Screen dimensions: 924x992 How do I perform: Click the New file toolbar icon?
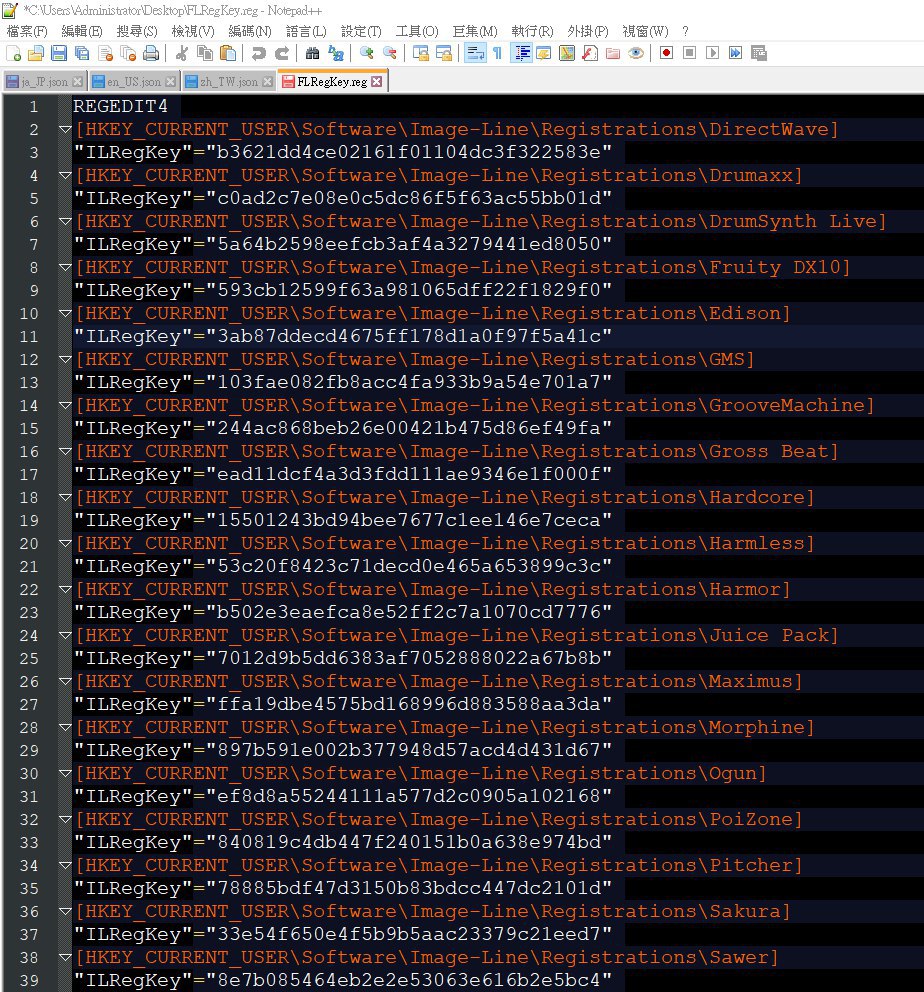pos(12,53)
